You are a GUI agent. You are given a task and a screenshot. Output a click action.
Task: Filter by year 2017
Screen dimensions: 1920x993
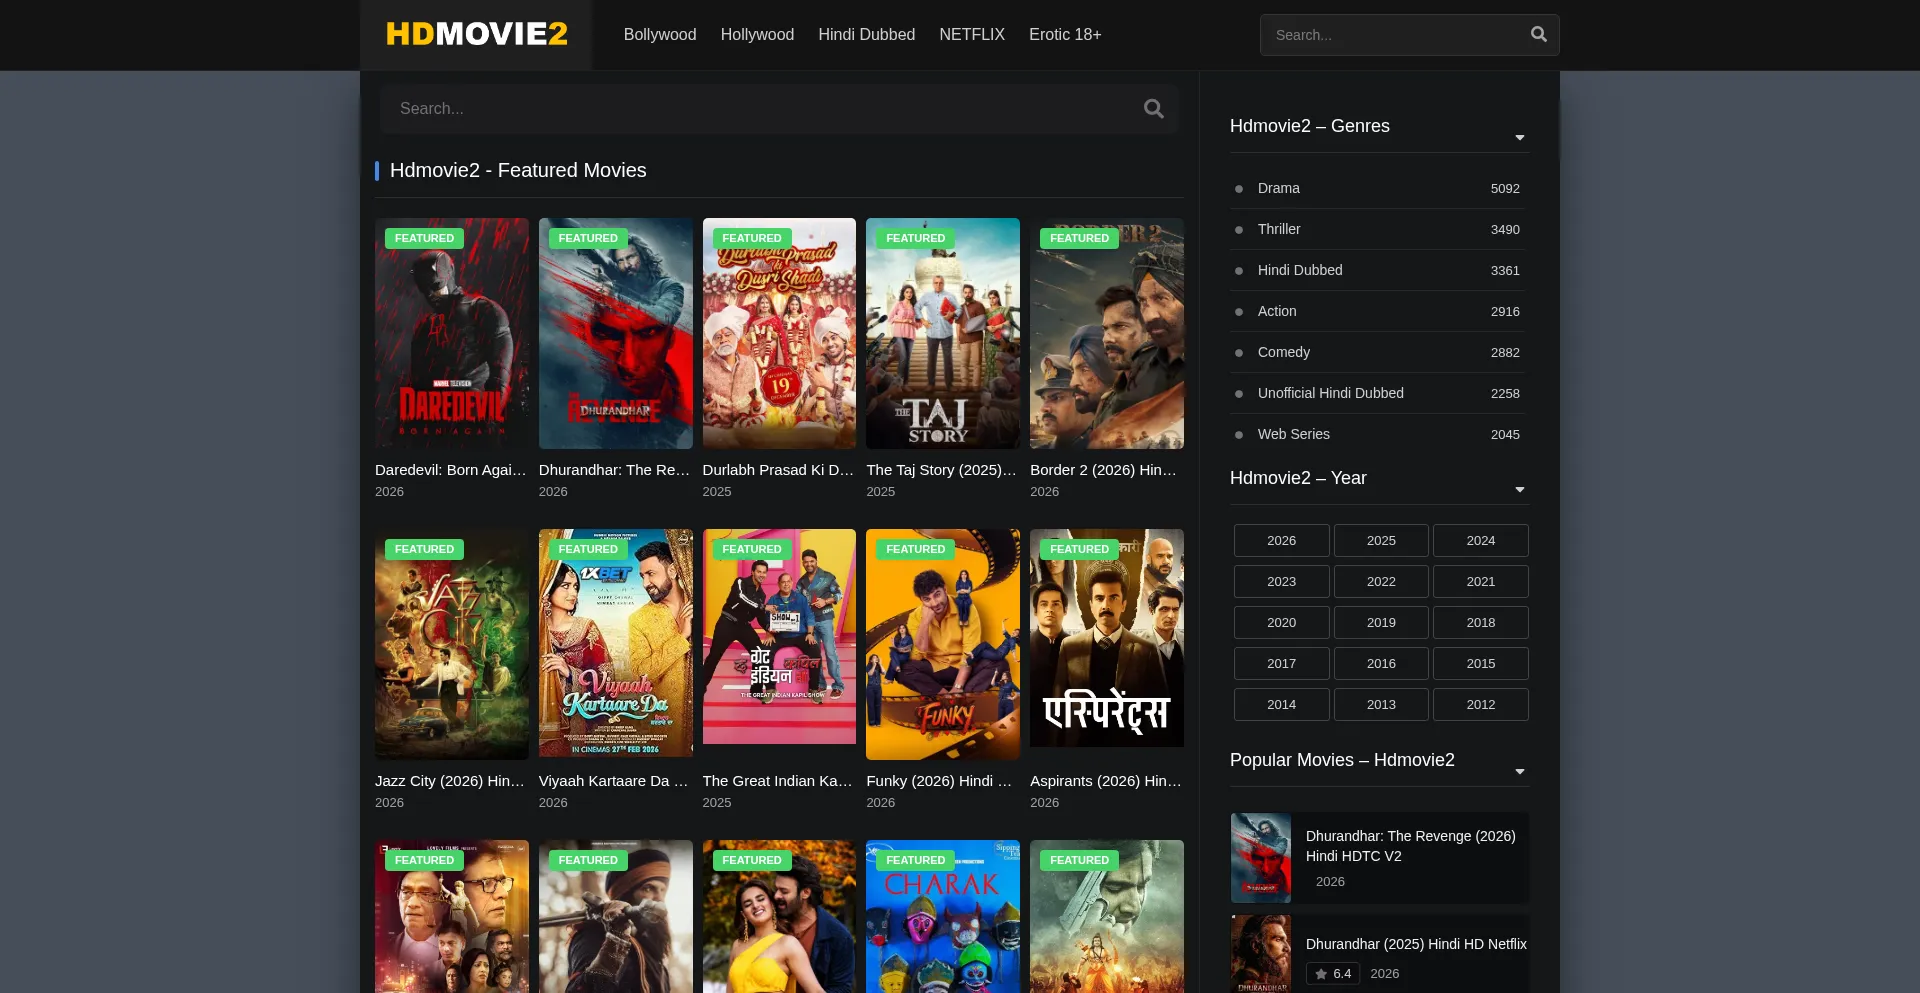pyautogui.click(x=1282, y=663)
